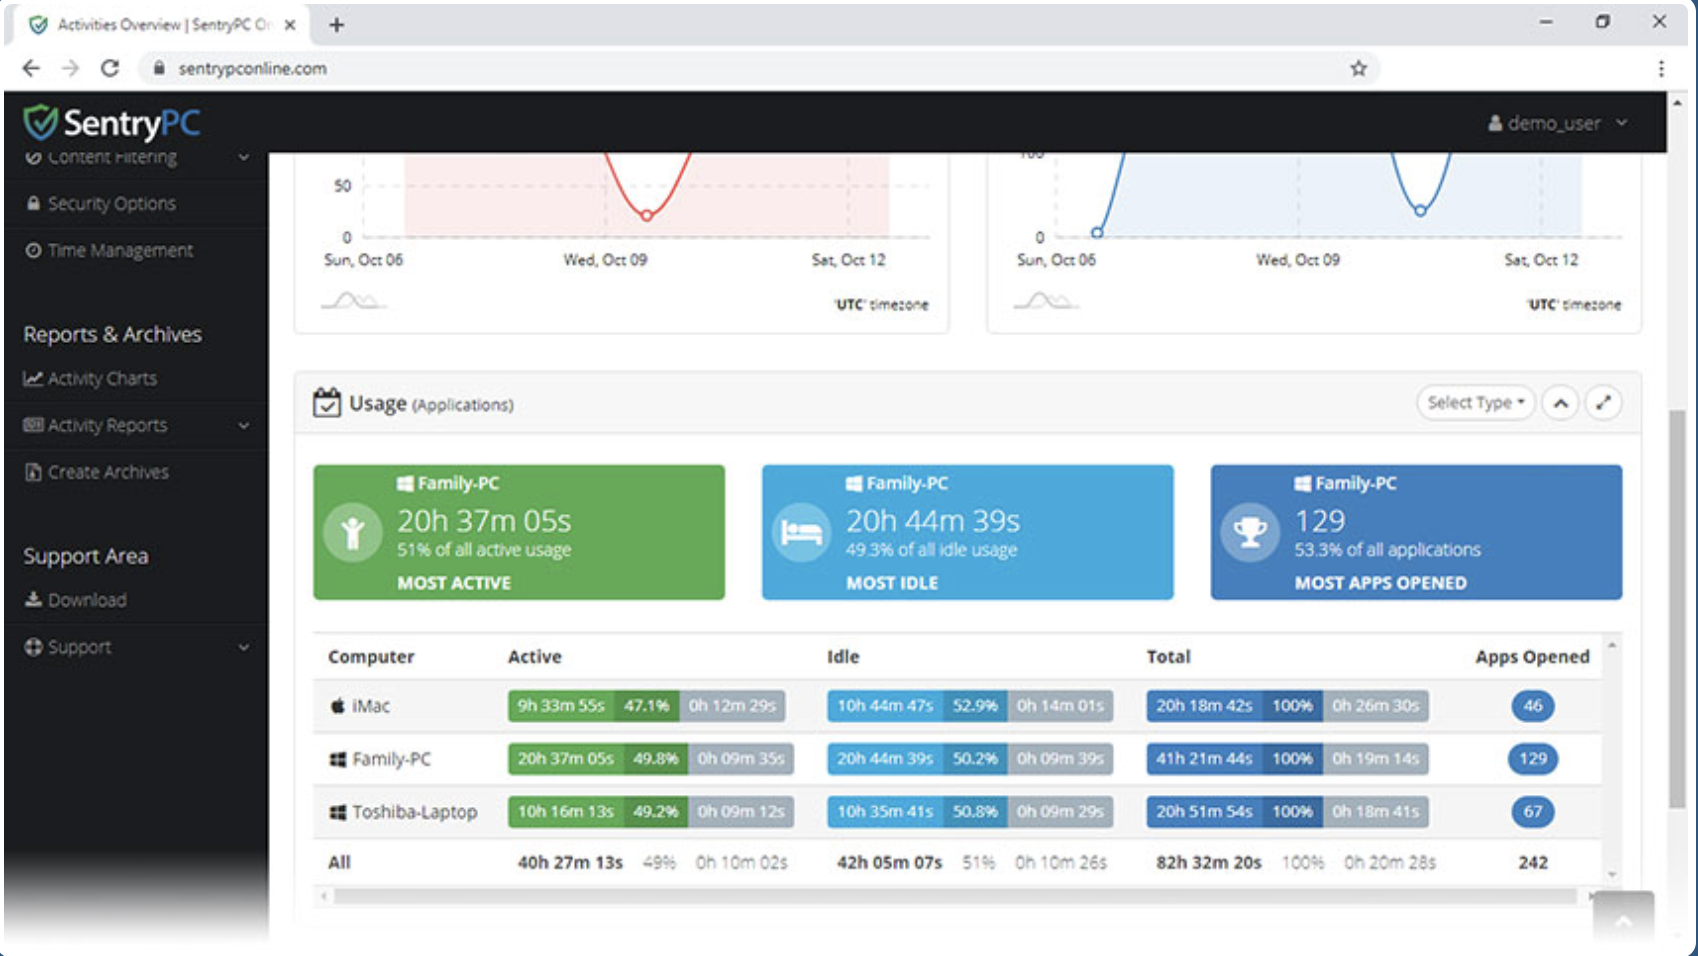Click the 129 apps opened badge for Family-PC

tap(1533, 759)
